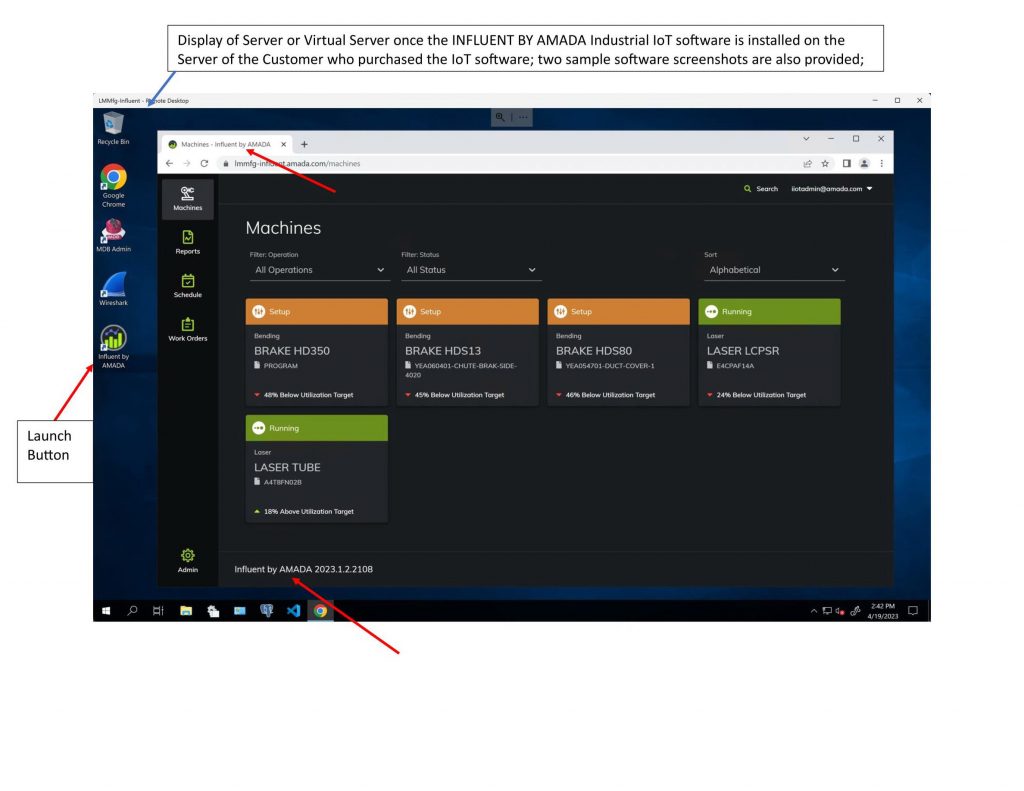Open the LASER LCPSR machine card

[x=769, y=352]
